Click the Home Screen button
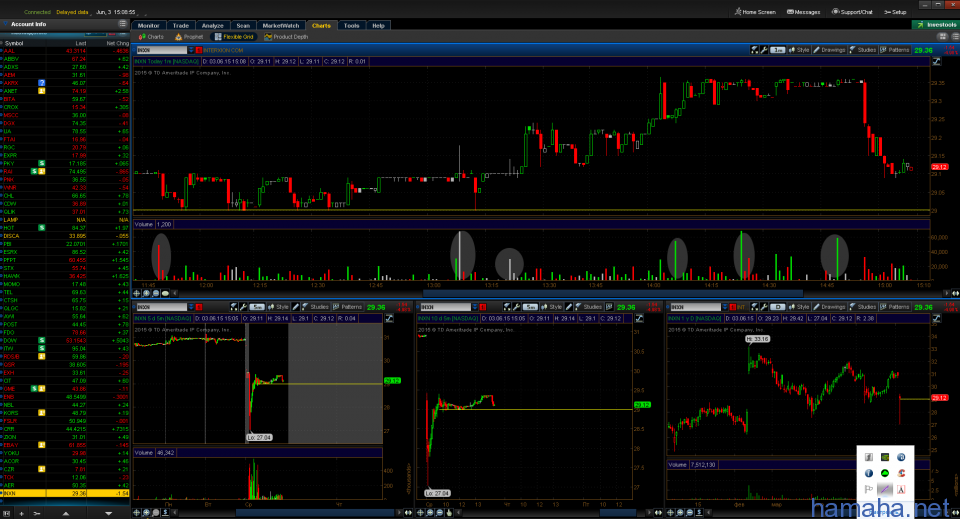Screen dimensions: 960x519 (x=755, y=12)
